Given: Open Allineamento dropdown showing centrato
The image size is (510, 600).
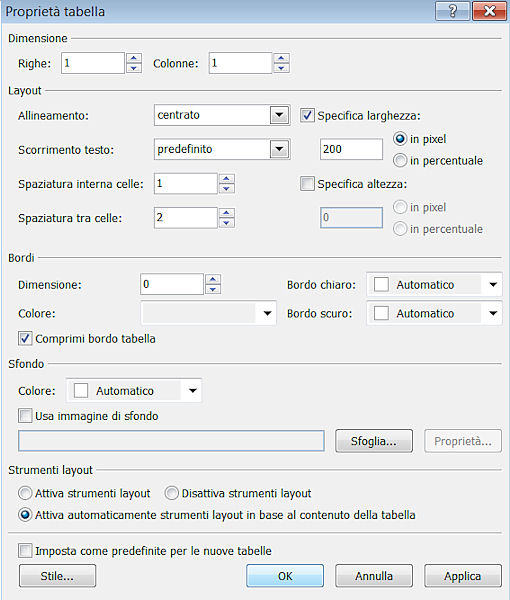Looking at the screenshot, I should coord(222,115).
